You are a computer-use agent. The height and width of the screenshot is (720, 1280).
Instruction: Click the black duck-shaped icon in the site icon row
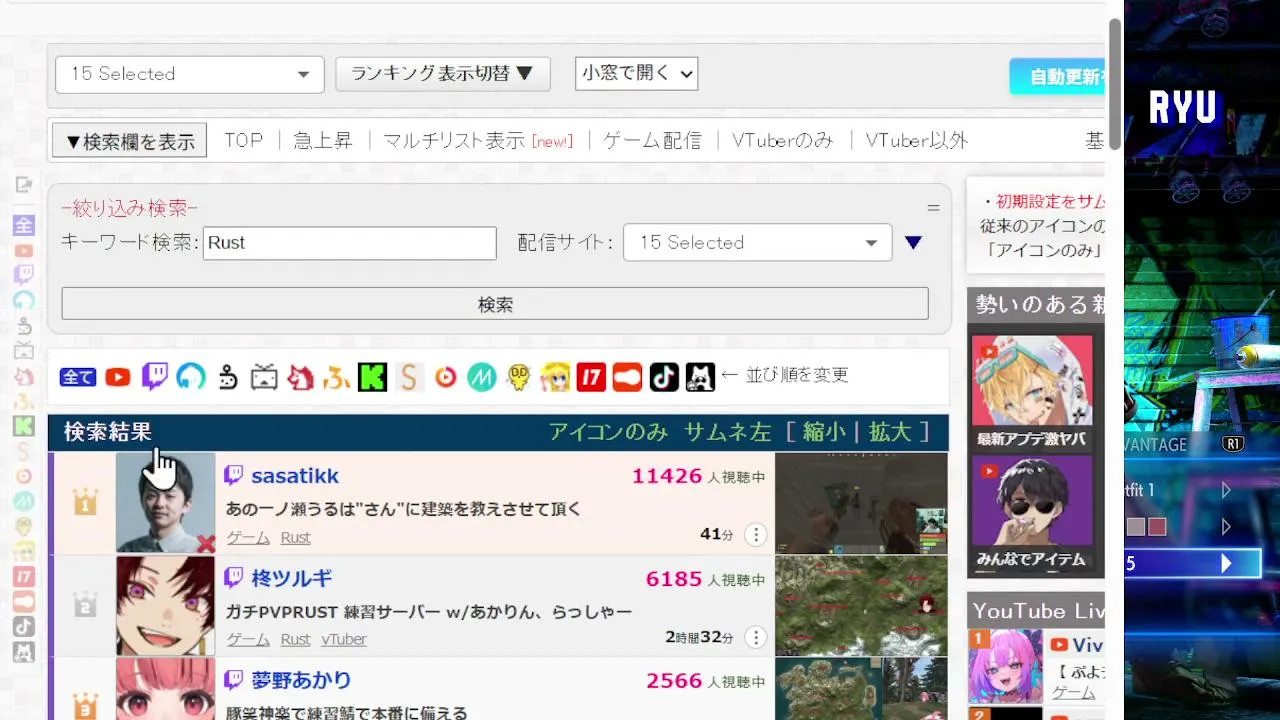pos(228,377)
